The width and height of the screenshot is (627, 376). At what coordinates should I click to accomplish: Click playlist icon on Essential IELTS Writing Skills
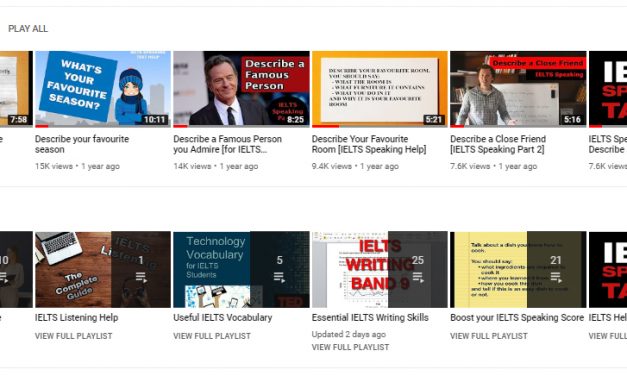[x=417, y=277]
